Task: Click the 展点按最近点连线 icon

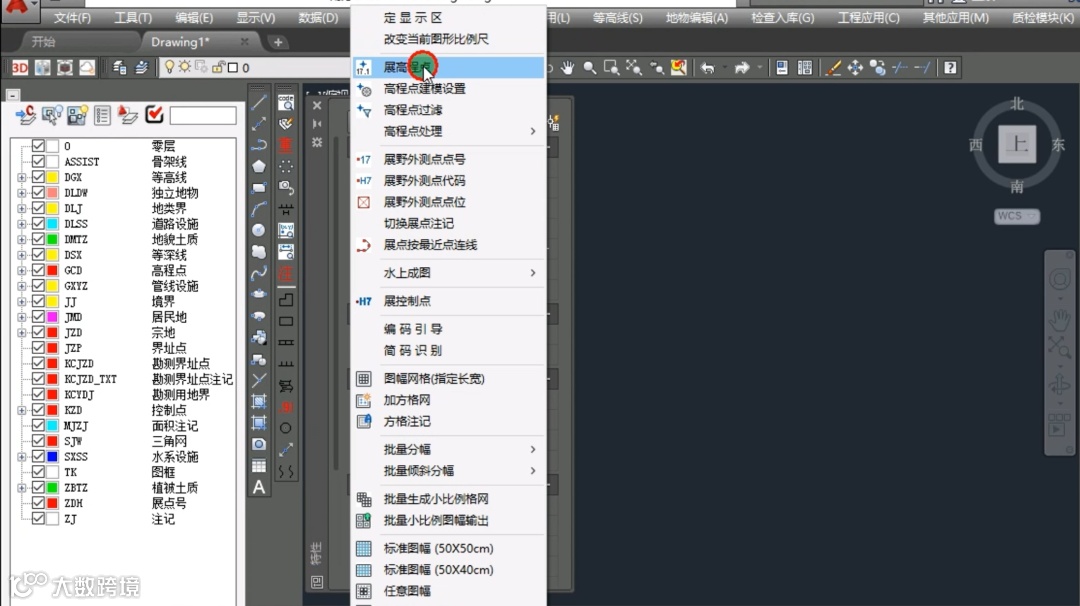Action: [x=364, y=244]
